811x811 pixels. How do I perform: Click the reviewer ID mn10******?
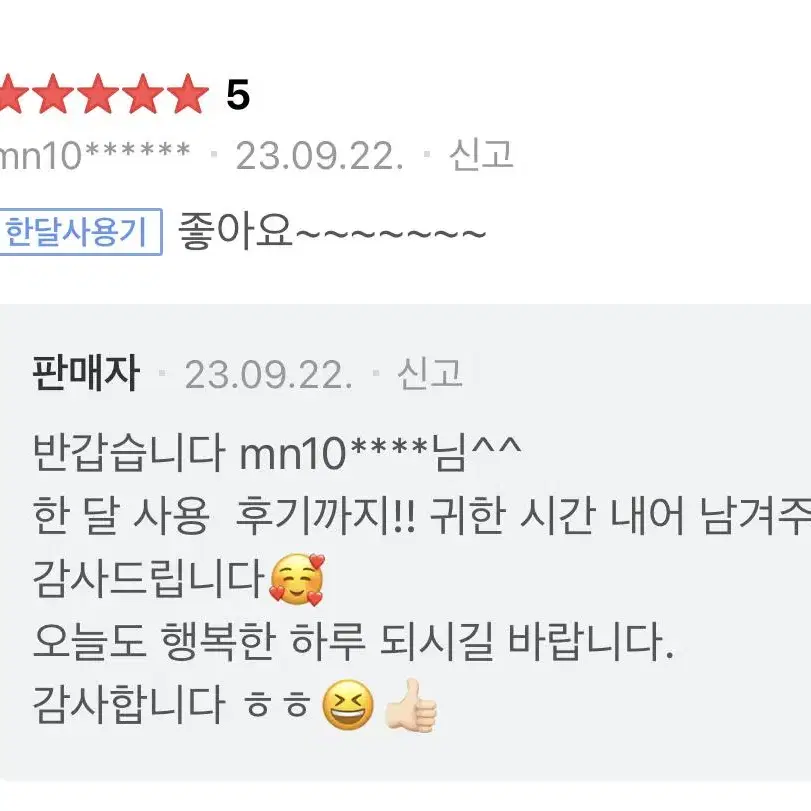(95, 155)
